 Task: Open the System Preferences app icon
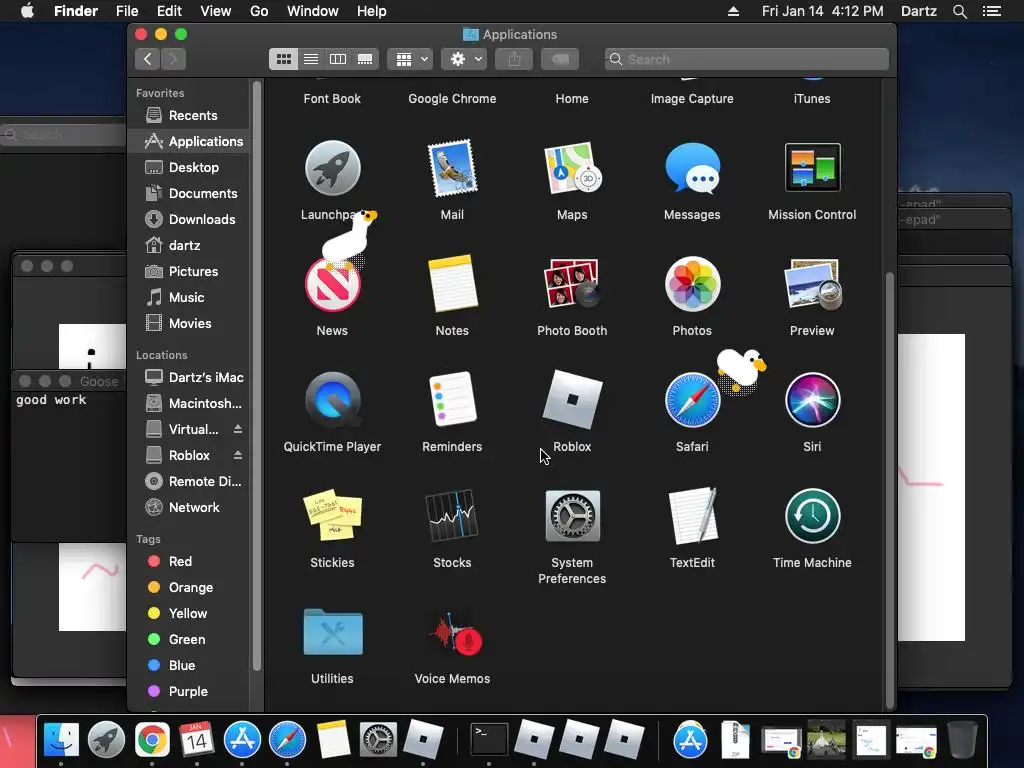pyautogui.click(x=572, y=516)
